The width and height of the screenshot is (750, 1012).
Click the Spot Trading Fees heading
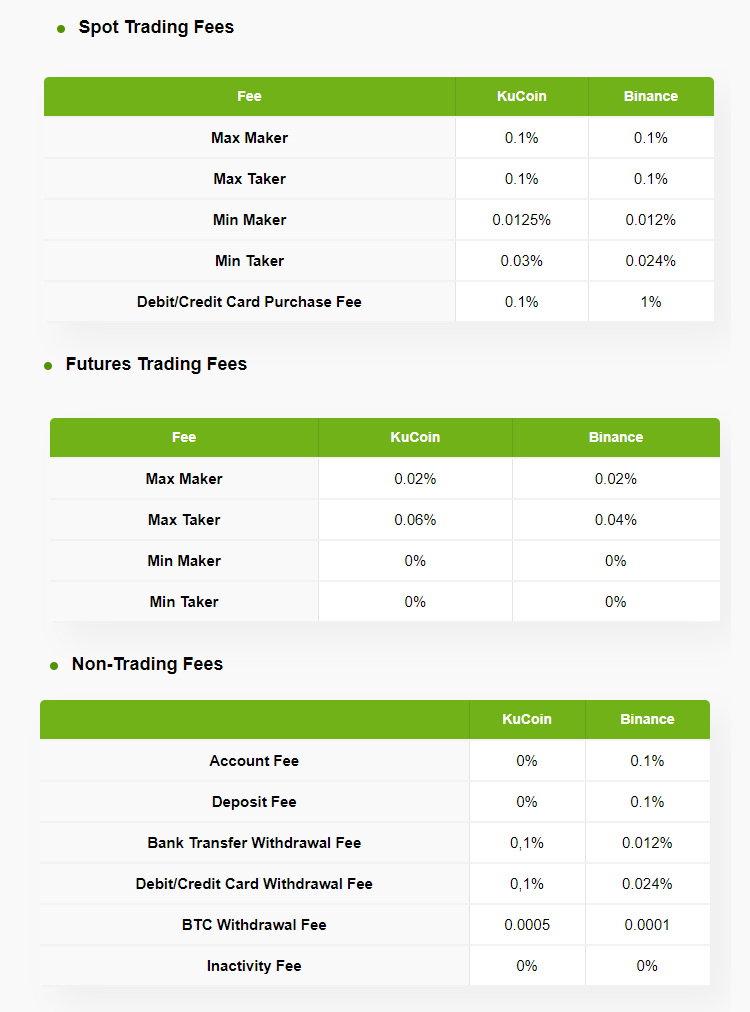(x=156, y=28)
